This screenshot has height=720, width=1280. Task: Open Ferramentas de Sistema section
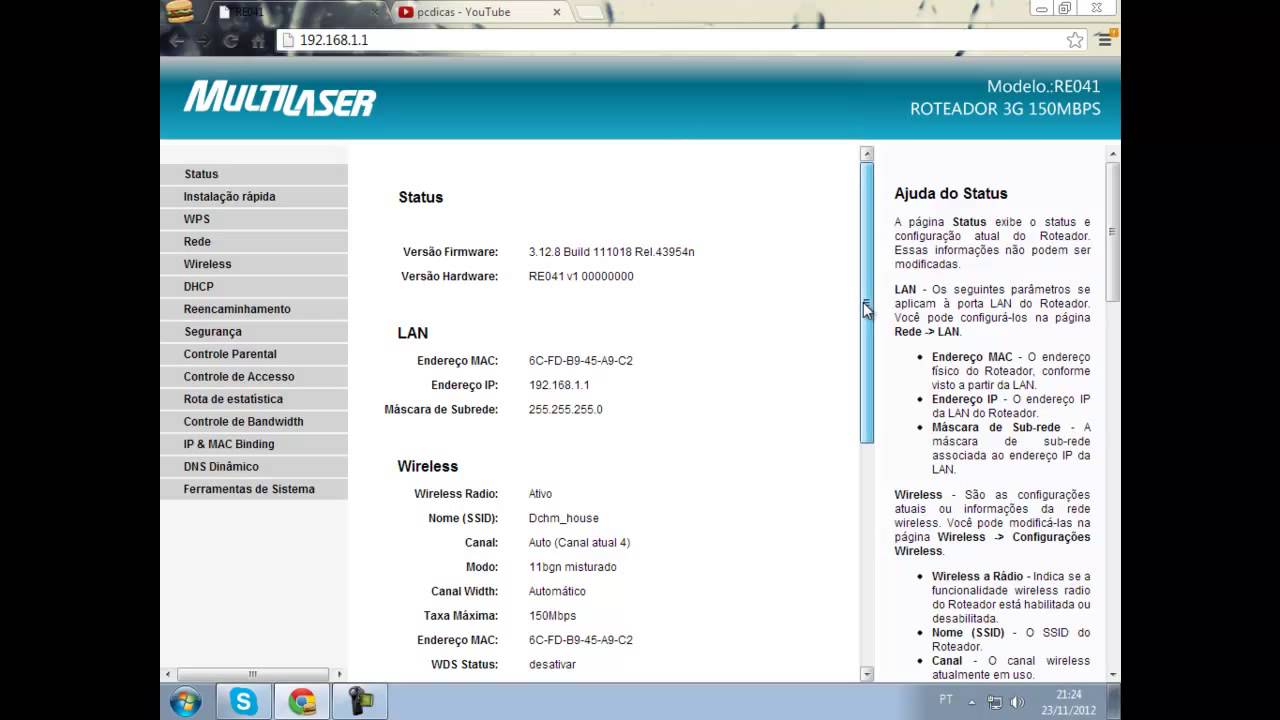click(249, 489)
